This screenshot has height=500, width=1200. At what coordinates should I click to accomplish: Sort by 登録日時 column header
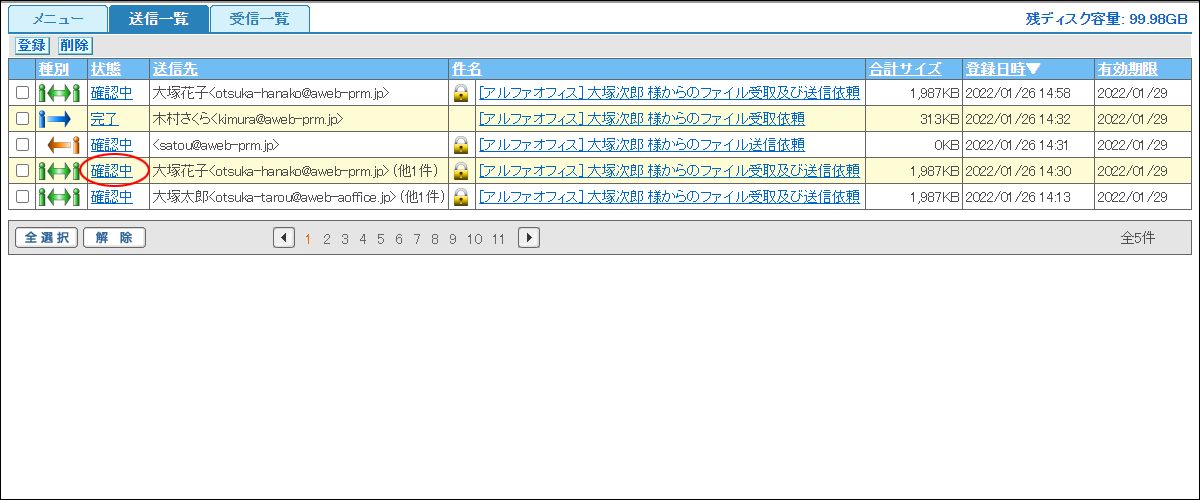point(1002,69)
